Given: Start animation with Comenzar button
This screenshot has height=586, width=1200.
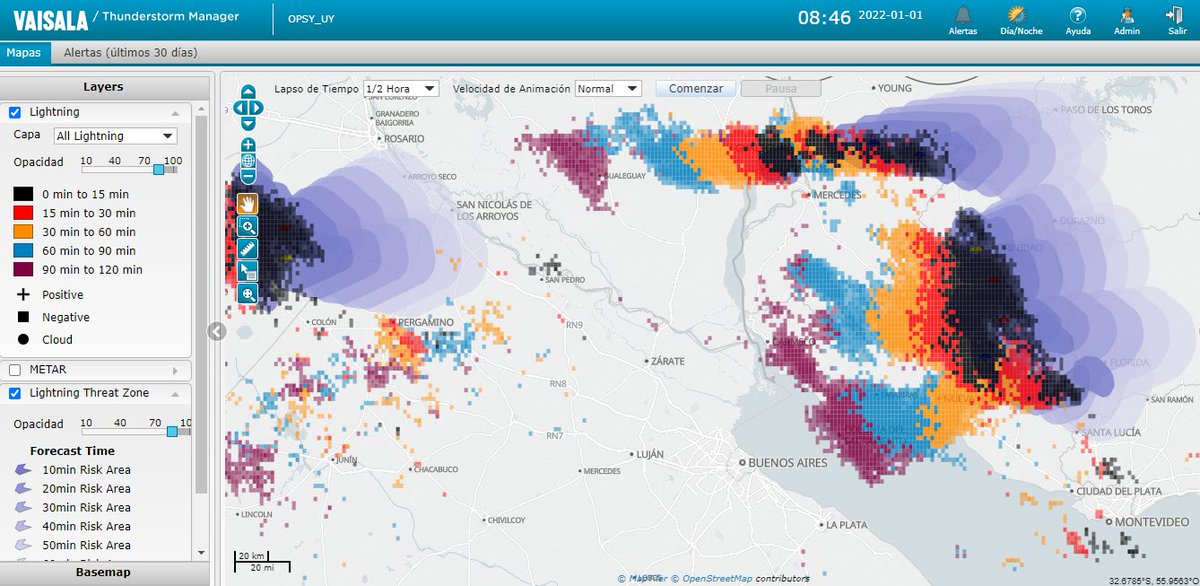Looking at the screenshot, I should 696,88.
